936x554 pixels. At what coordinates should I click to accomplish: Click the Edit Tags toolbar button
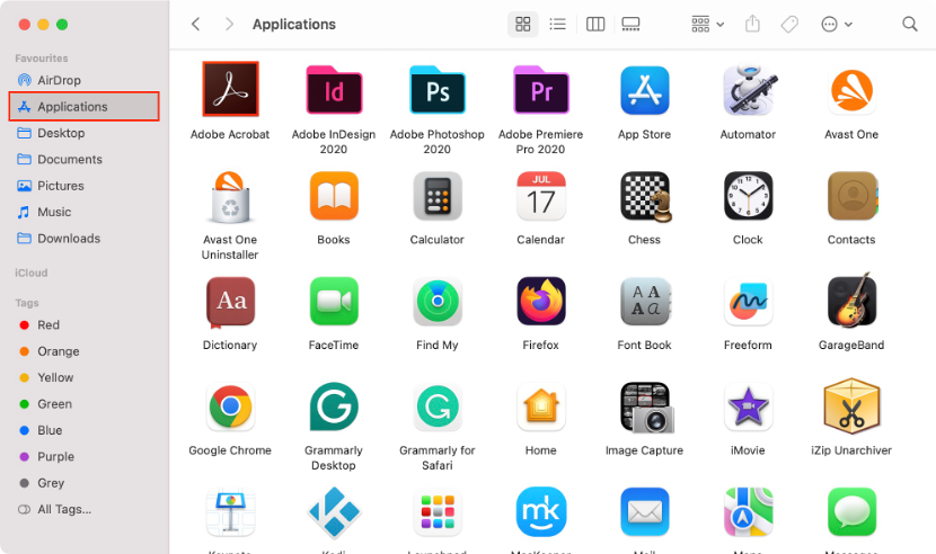pos(789,24)
